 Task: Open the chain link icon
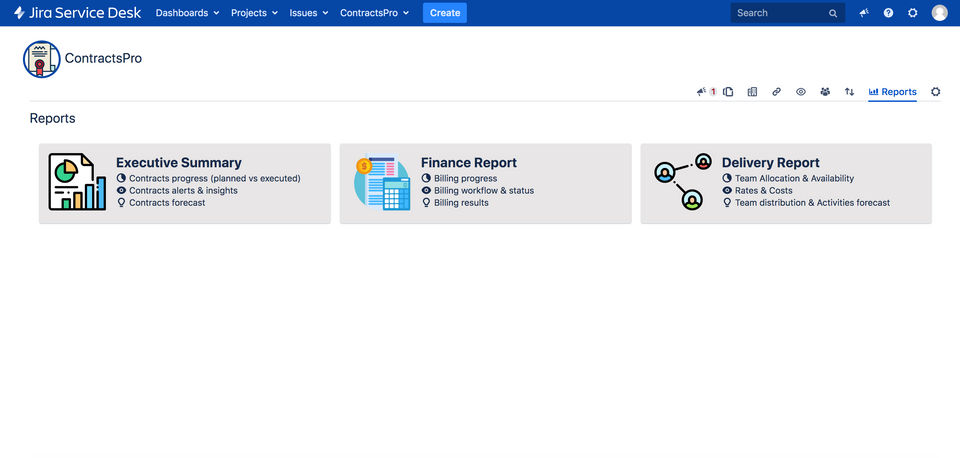tap(776, 92)
